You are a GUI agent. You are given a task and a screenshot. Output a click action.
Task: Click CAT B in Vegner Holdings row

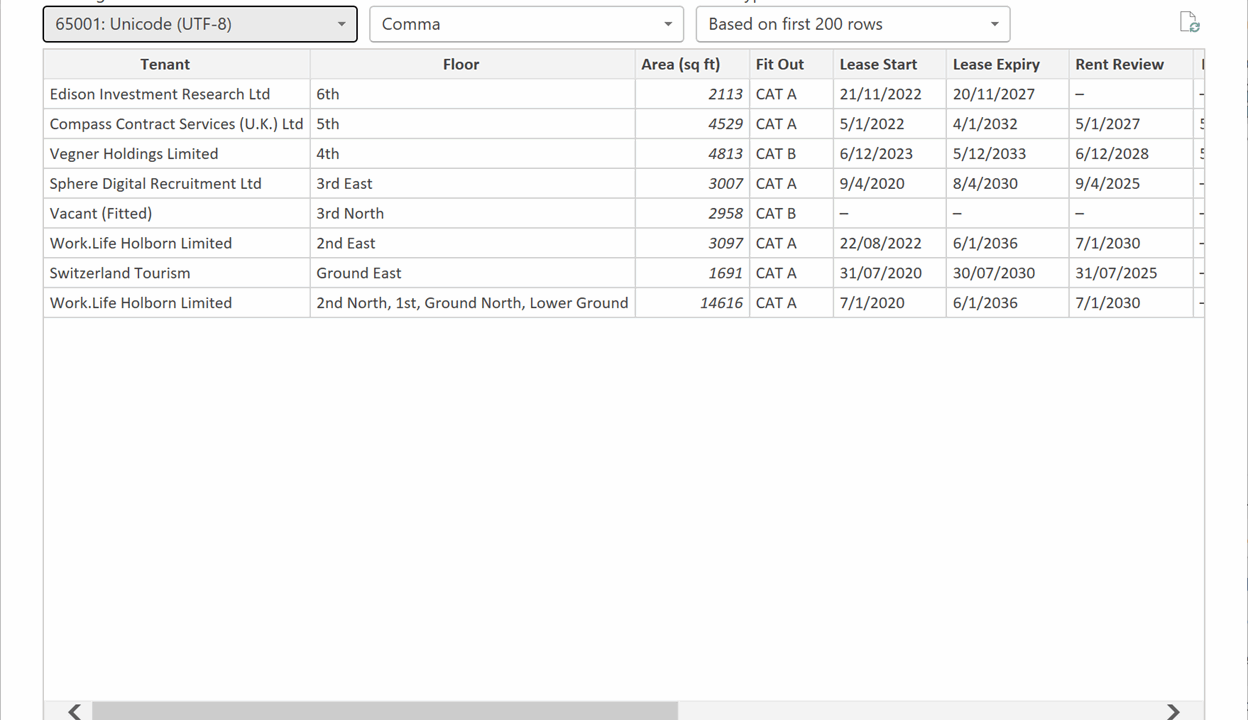pyautogui.click(x=791, y=154)
